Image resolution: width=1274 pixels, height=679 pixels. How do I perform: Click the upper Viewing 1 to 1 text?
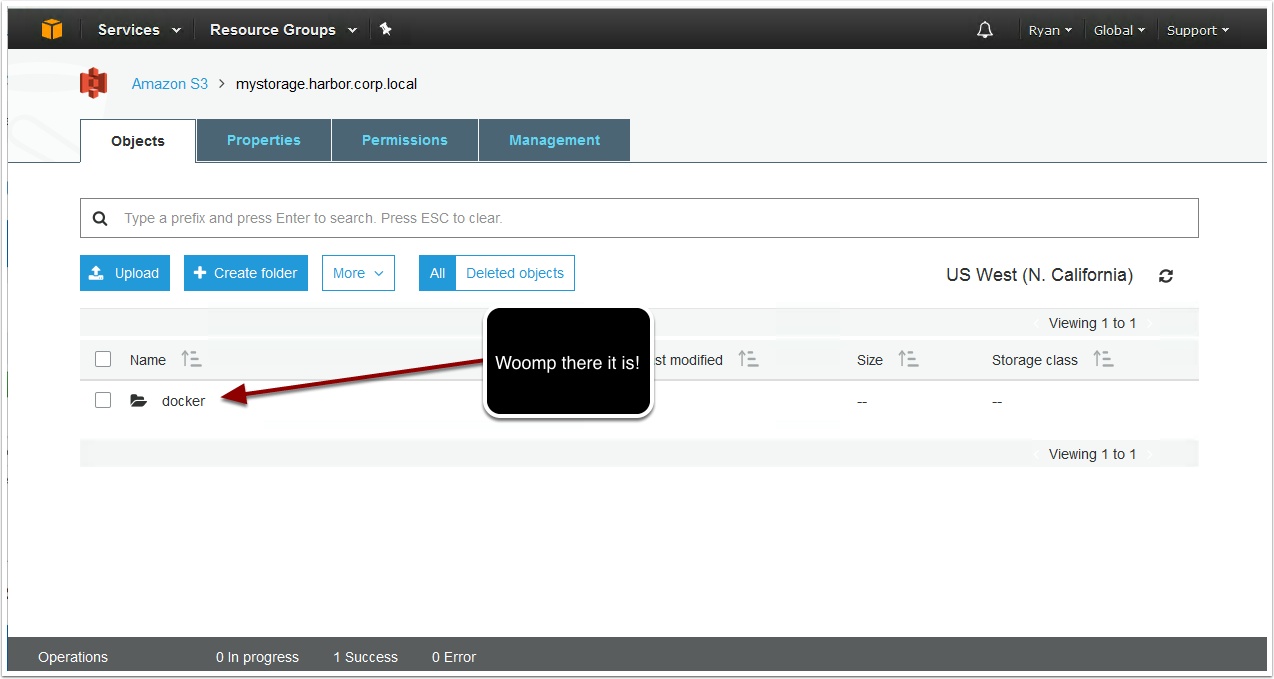(1092, 323)
